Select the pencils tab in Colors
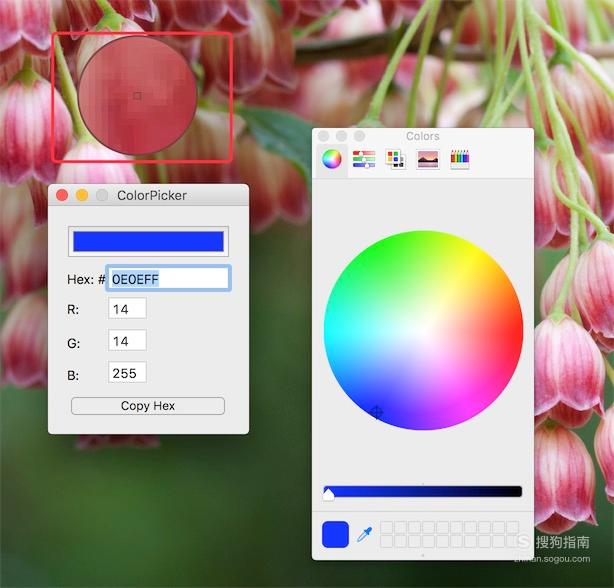This screenshot has height=588, width=614. coord(460,159)
